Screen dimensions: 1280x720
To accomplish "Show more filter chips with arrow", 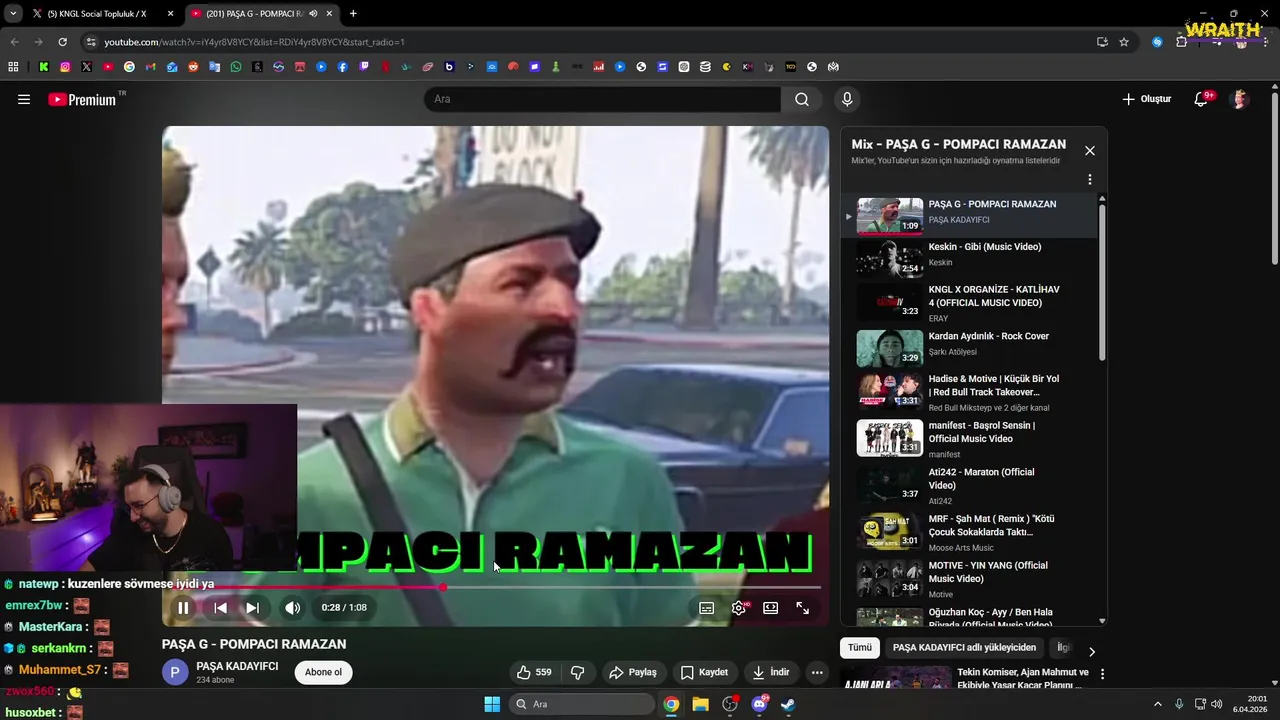I will pyautogui.click(x=1092, y=652).
